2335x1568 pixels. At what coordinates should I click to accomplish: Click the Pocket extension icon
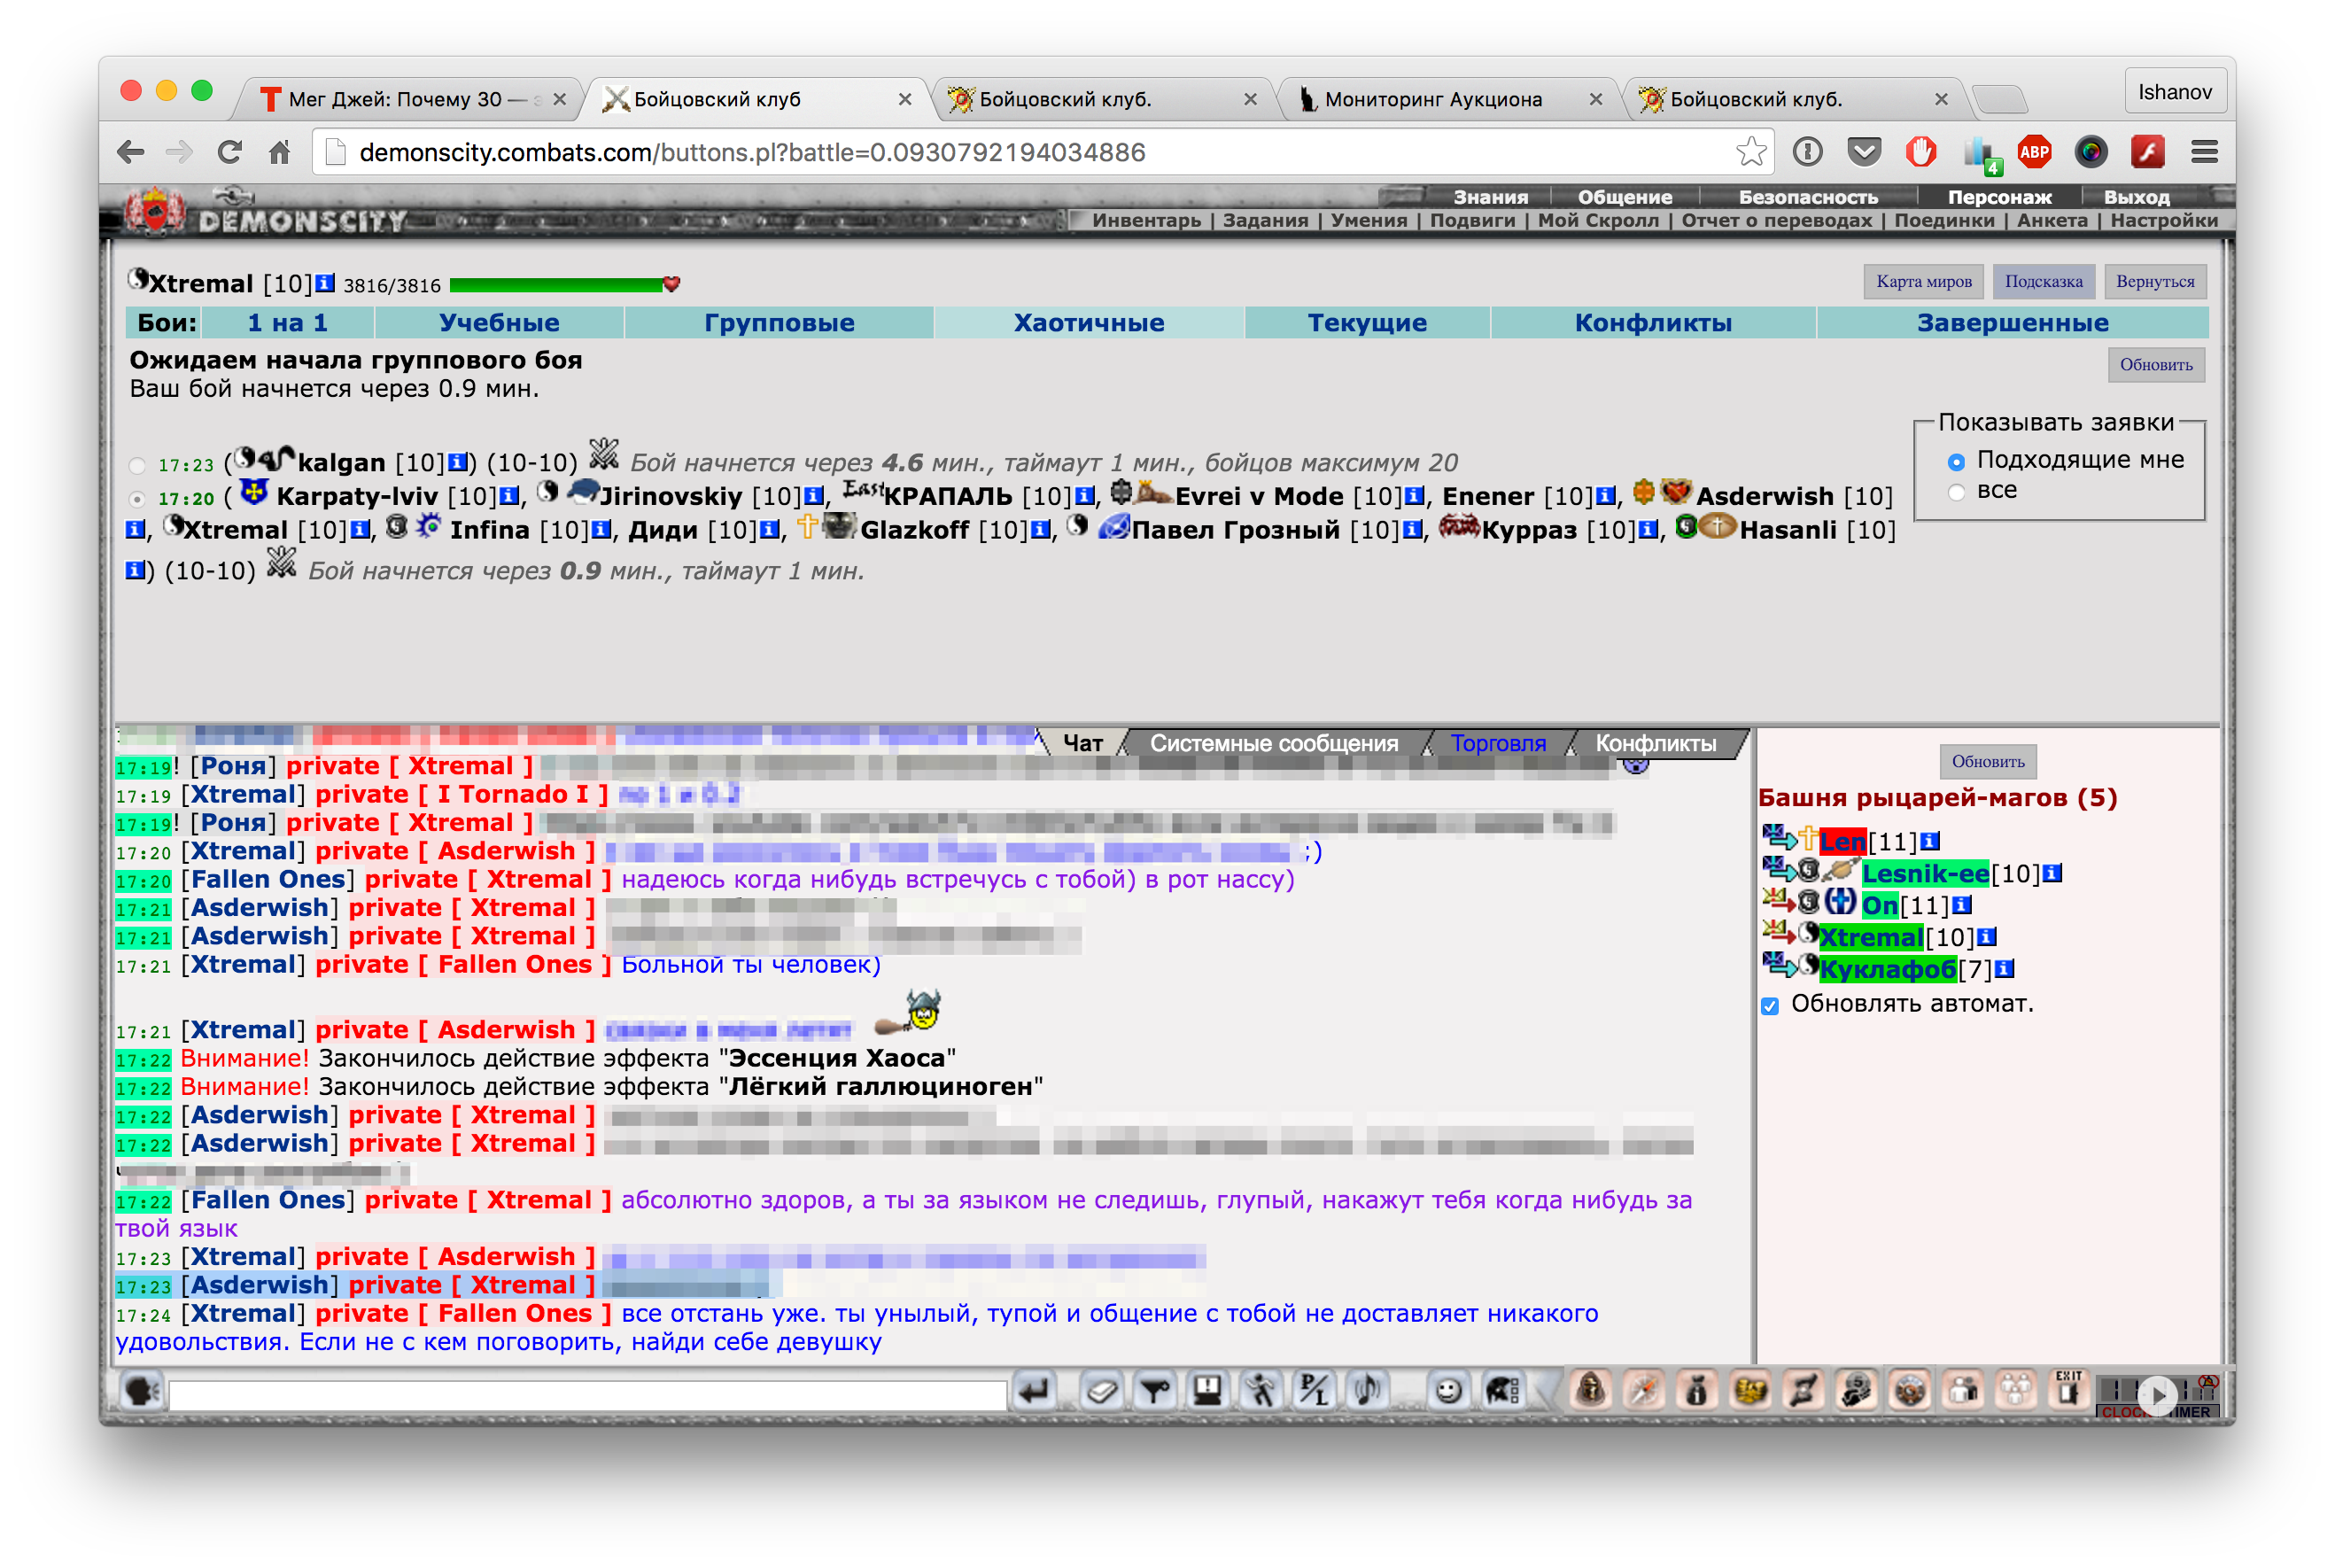click(x=1864, y=152)
